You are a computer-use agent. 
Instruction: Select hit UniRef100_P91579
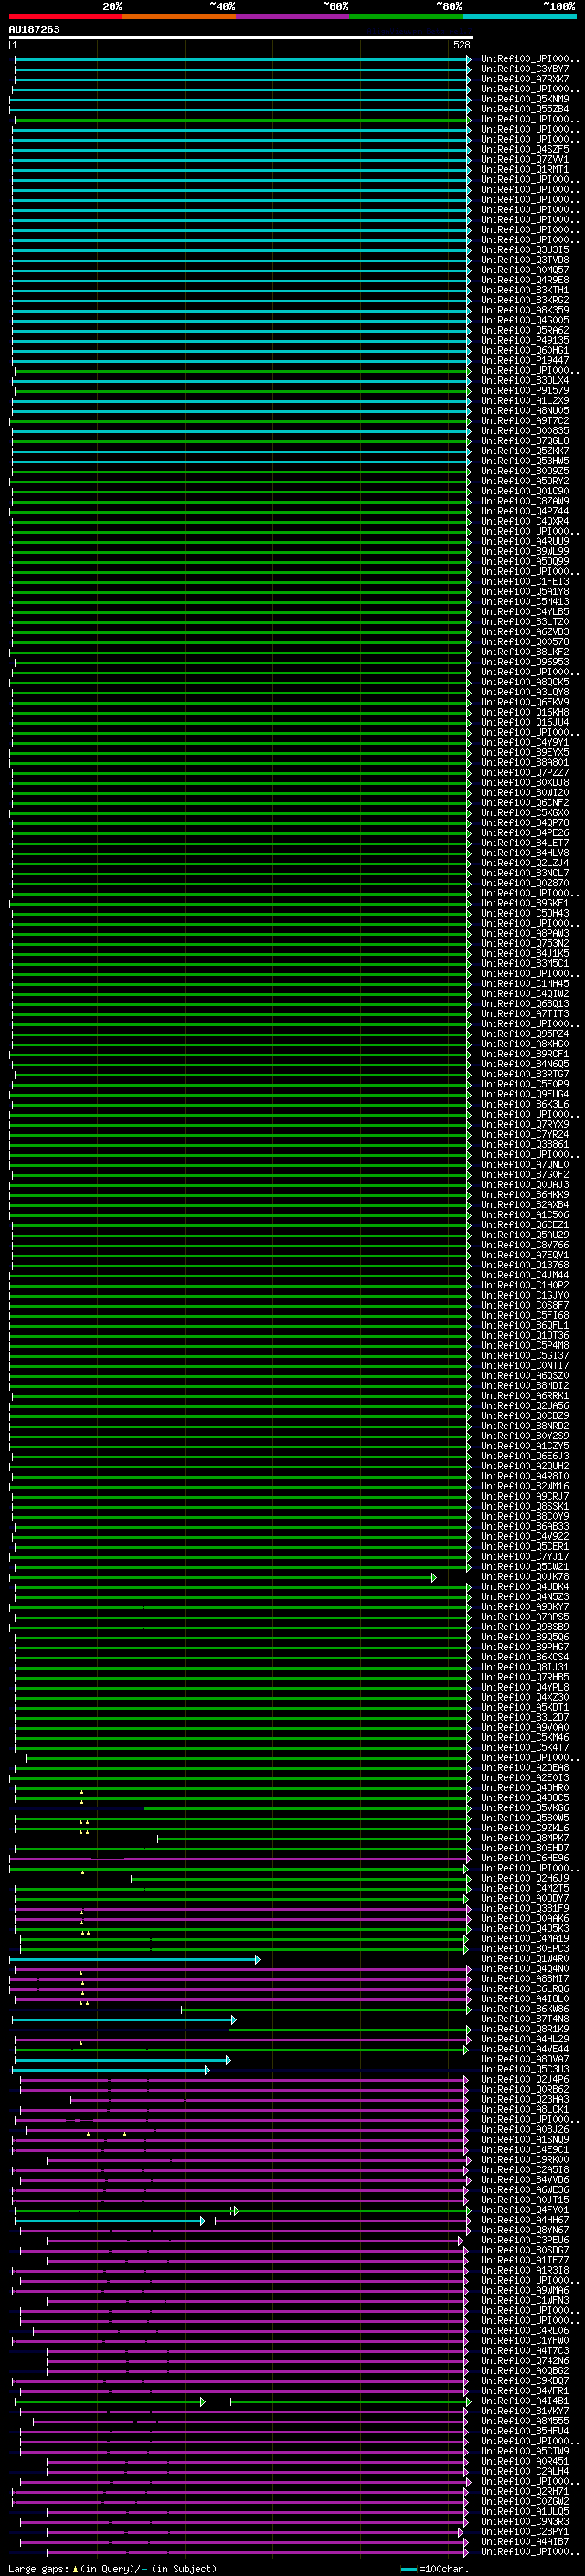[525, 390]
